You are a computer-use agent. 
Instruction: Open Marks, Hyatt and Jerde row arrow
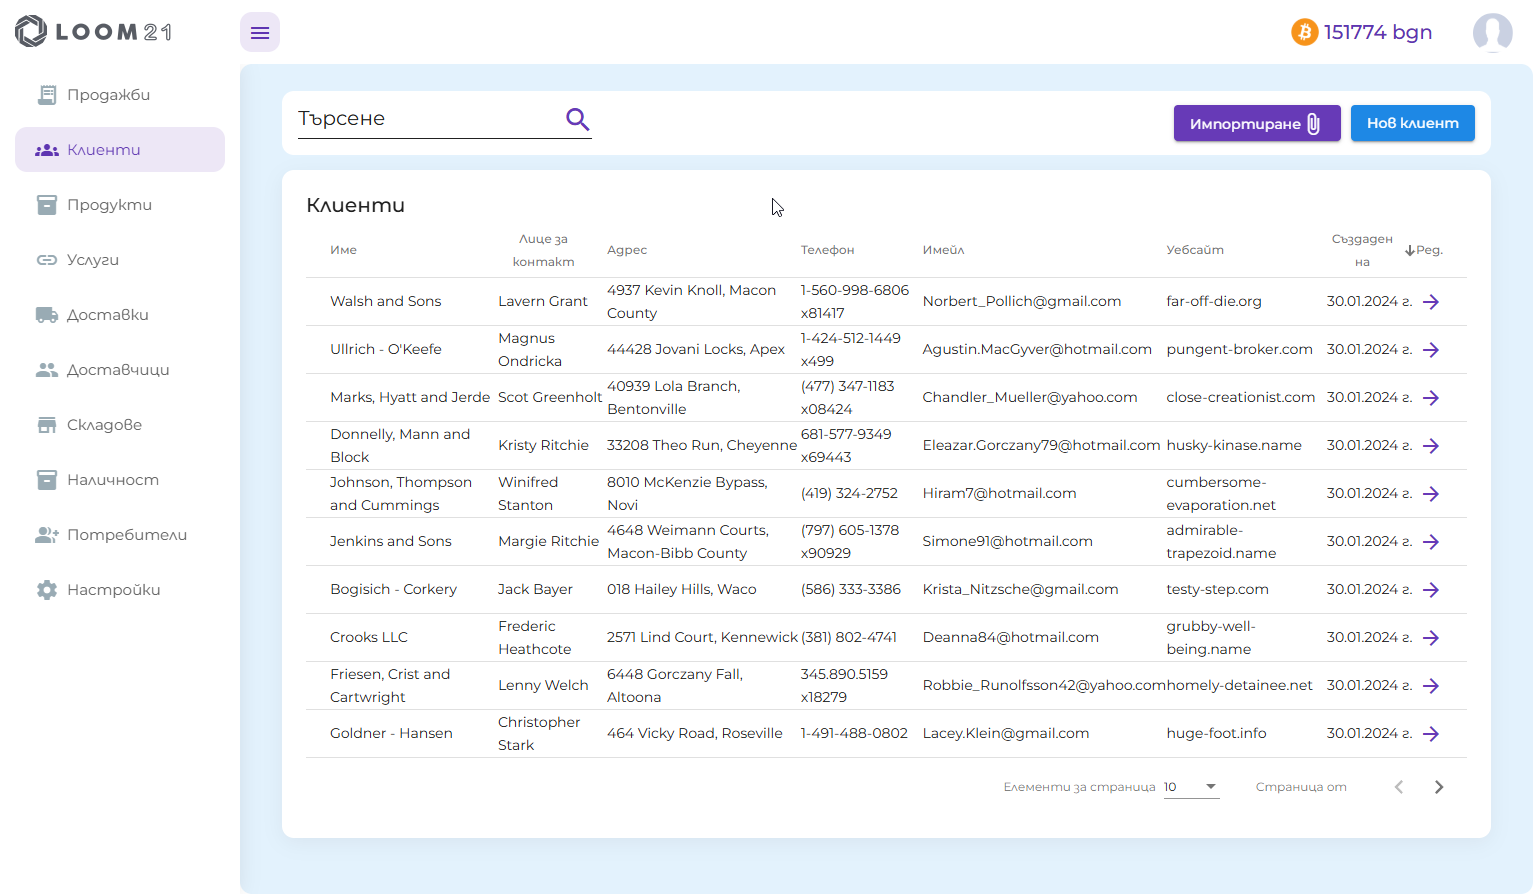[x=1431, y=398]
